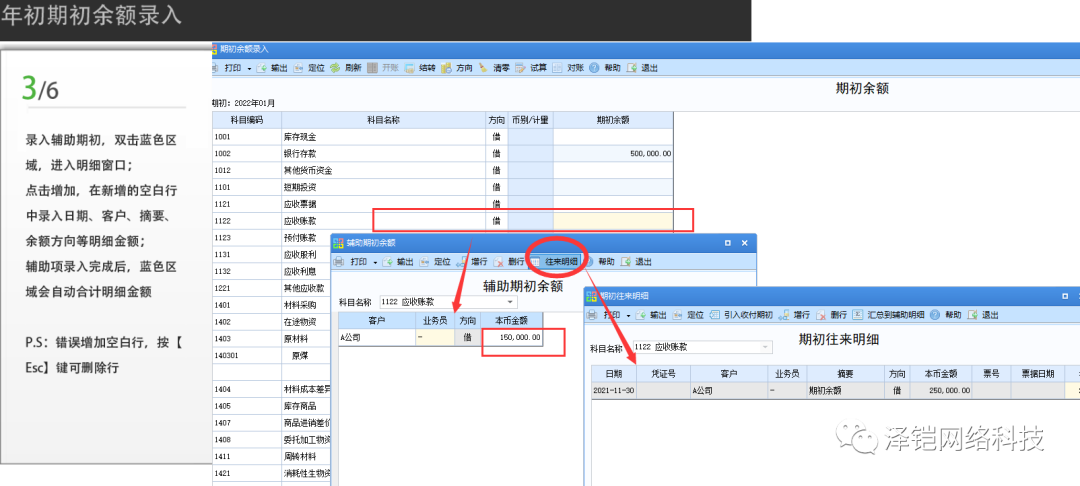Select the 应收账款 期初余额 cell
This screenshot has width=1080, height=486.
click(x=612, y=220)
